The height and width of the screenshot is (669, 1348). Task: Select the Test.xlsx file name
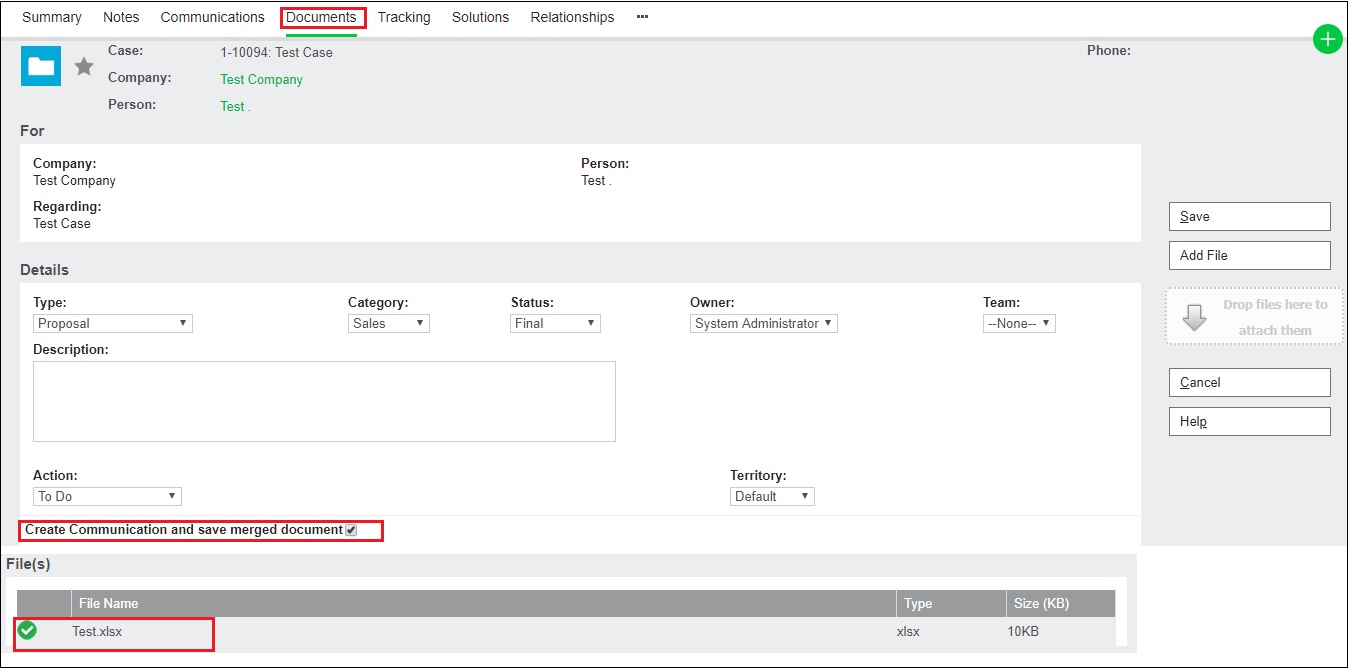[97, 631]
